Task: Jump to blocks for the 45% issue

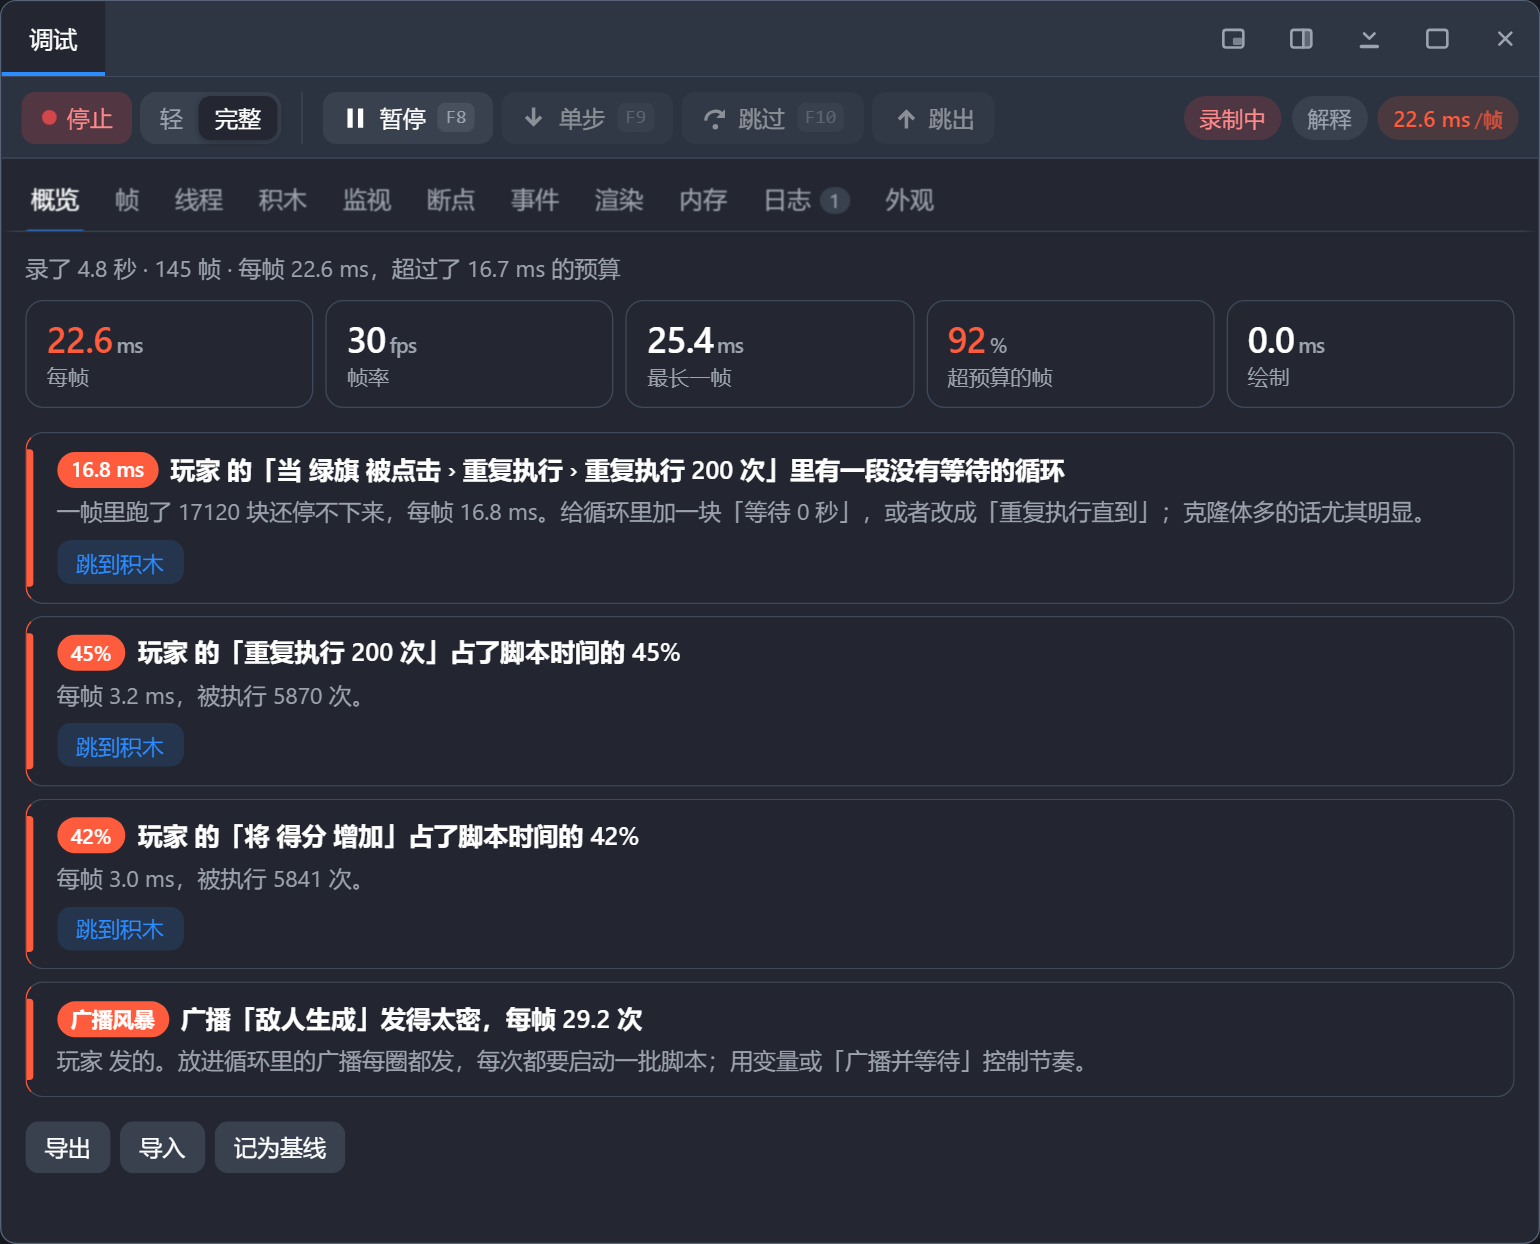Action: pyautogui.click(x=120, y=746)
